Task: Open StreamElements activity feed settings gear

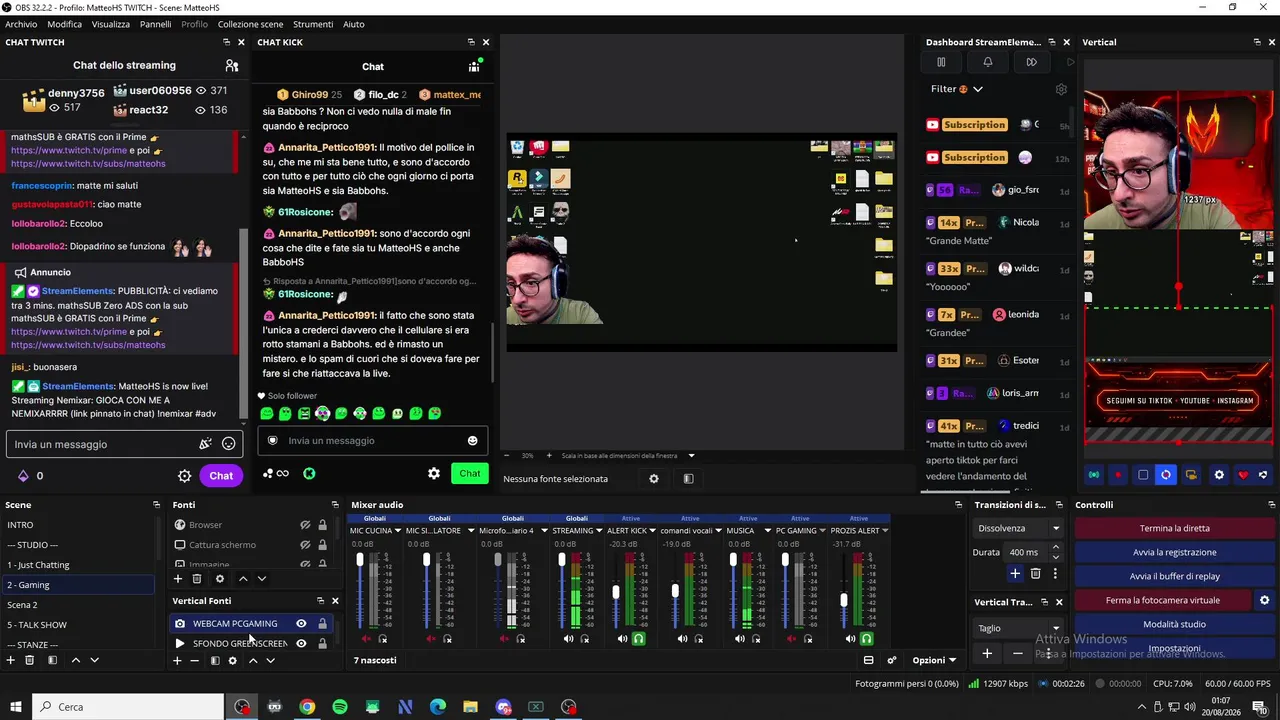Action: pyautogui.click(x=1061, y=89)
